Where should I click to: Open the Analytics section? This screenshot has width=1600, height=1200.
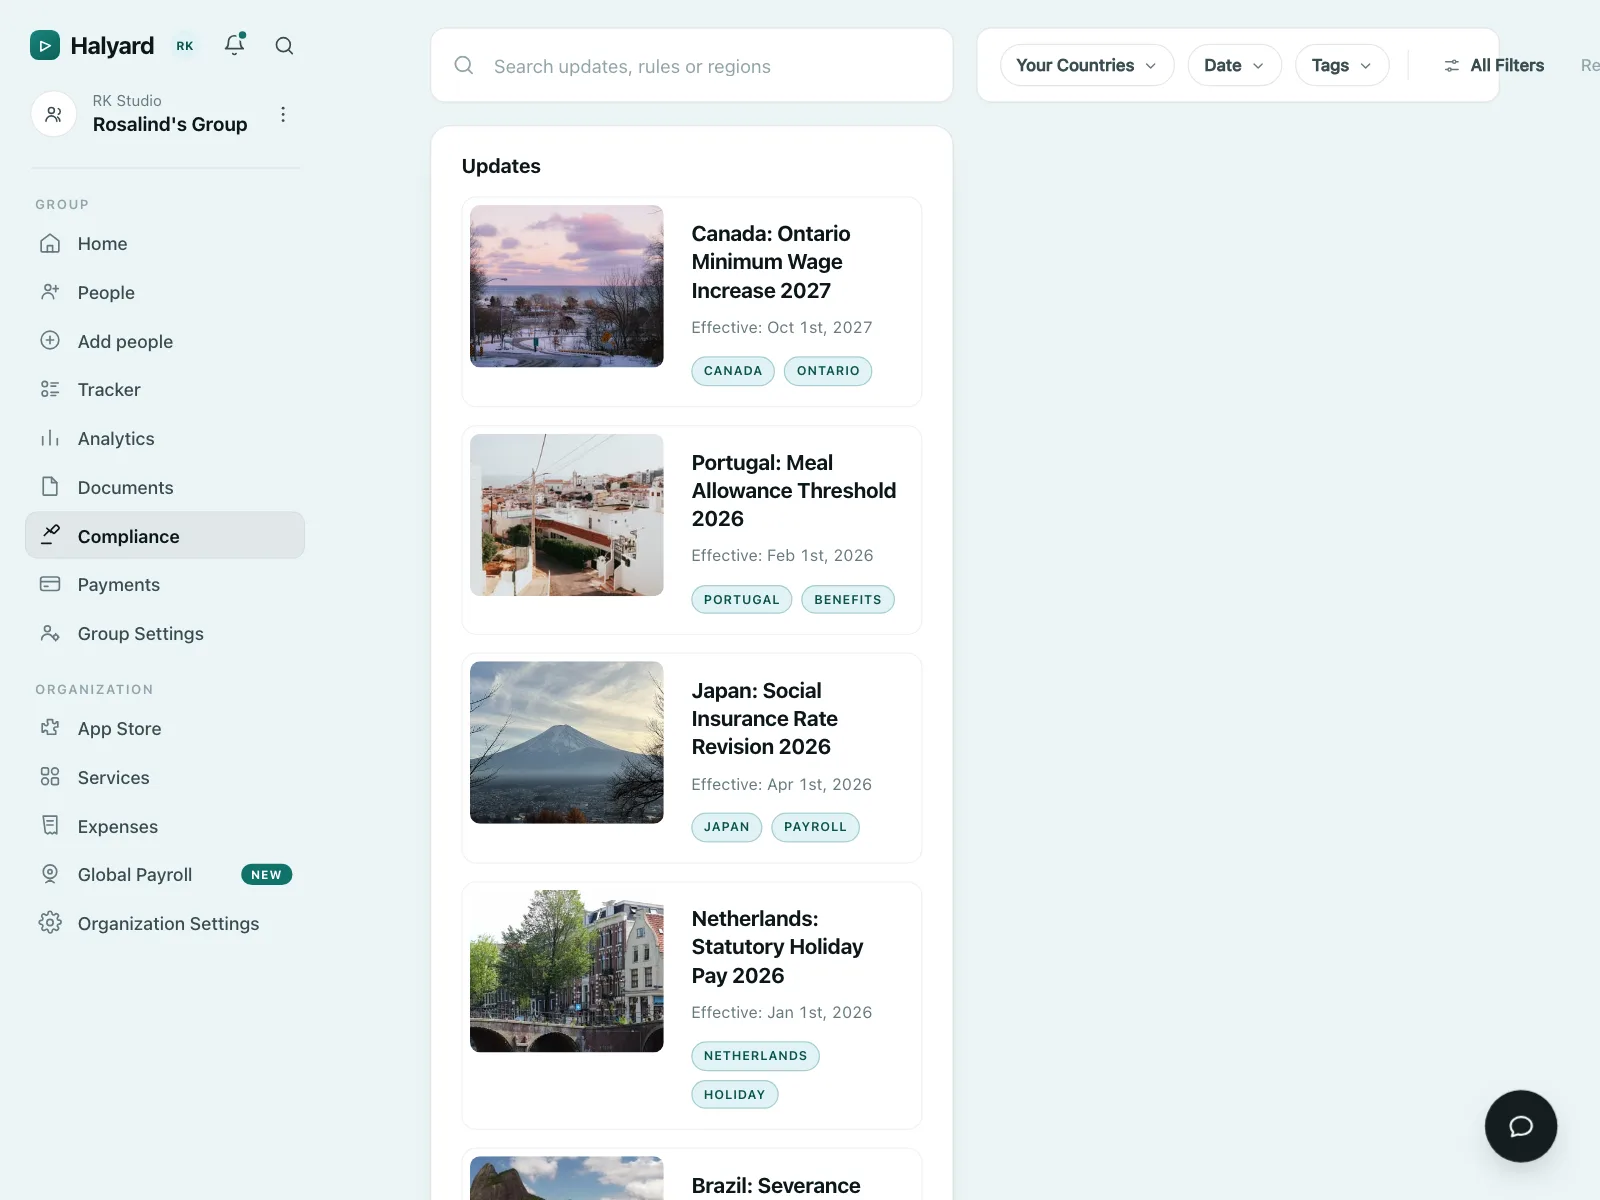(165, 438)
